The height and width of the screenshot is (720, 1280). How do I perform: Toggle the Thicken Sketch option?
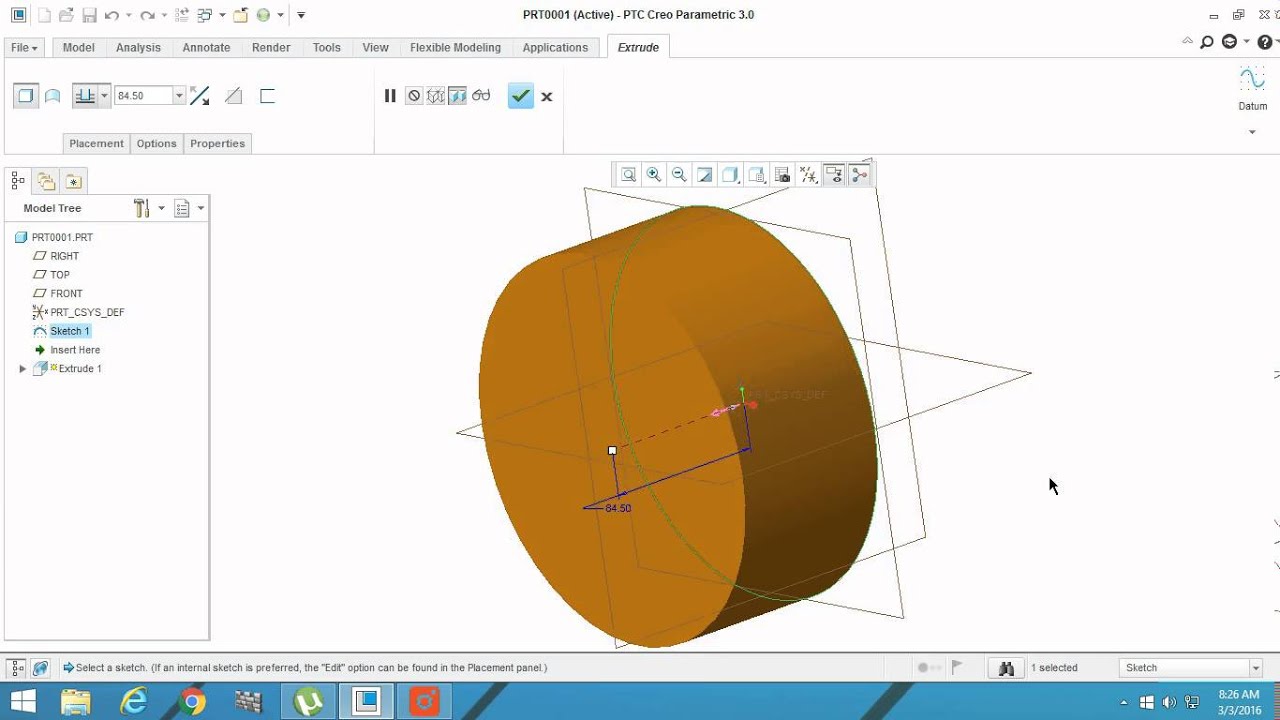(267, 96)
